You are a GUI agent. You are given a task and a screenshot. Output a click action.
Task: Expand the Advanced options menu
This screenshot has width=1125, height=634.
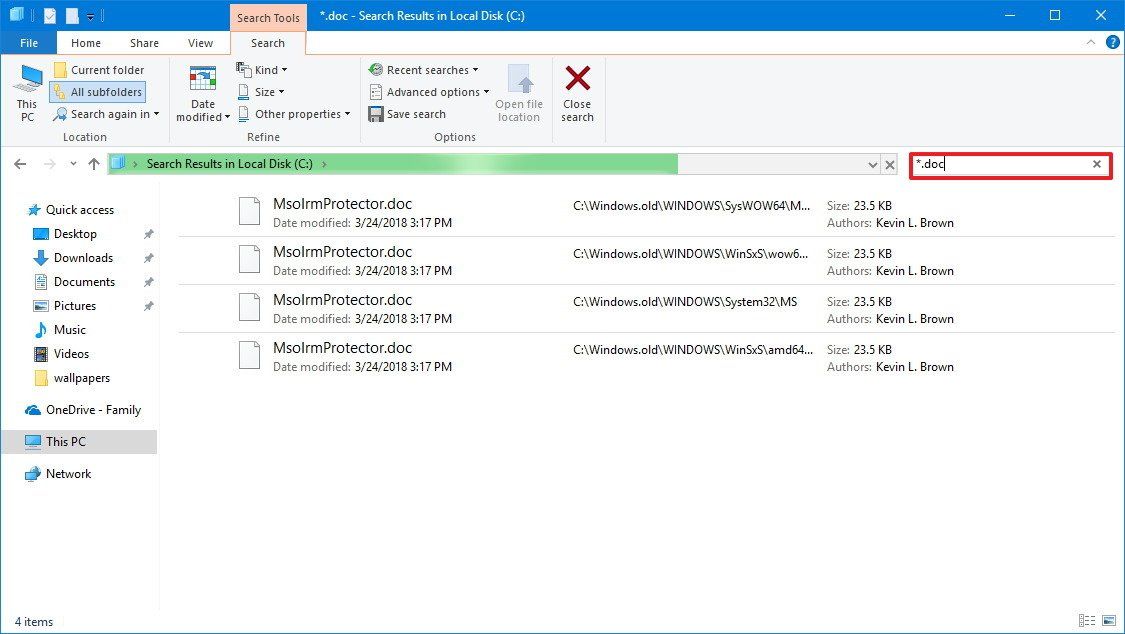(428, 91)
